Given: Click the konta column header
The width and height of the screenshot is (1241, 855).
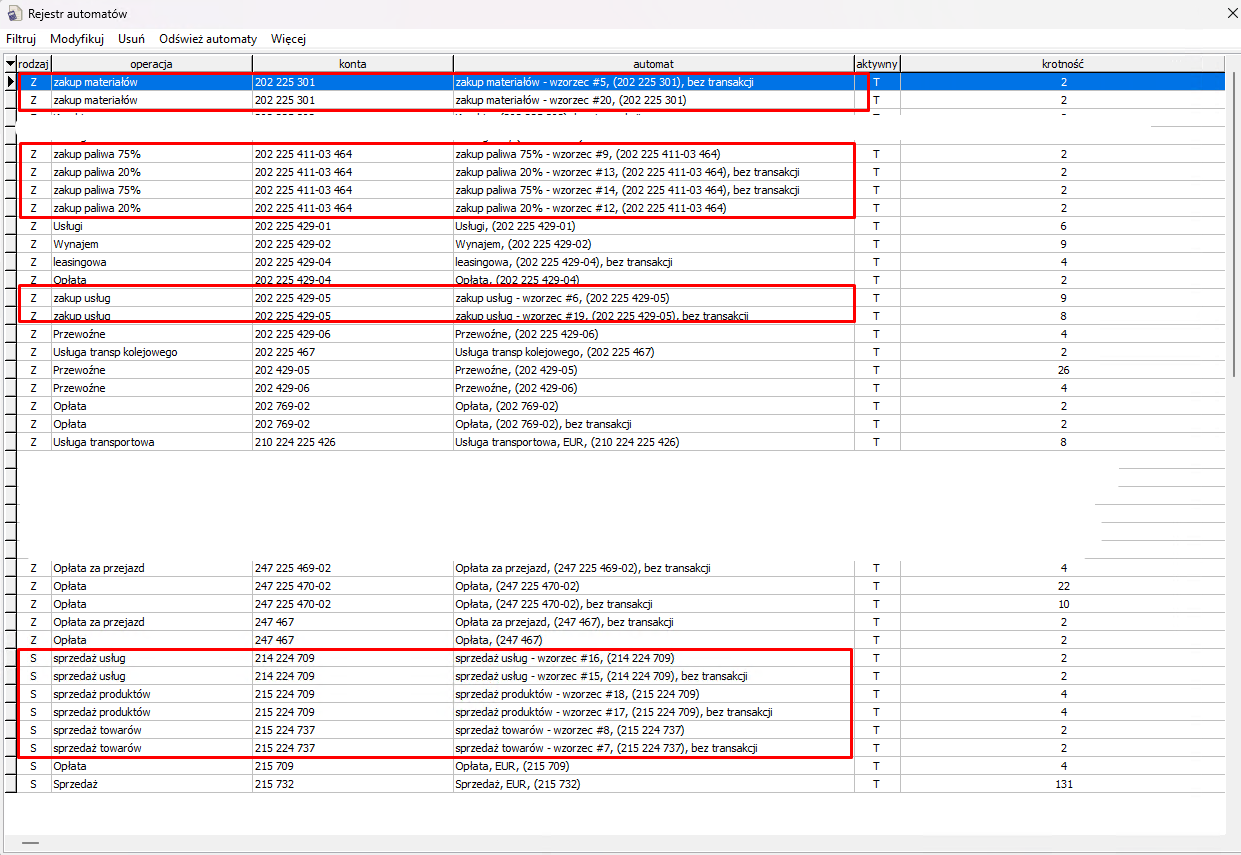Looking at the screenshot, I should click(352, 64).
